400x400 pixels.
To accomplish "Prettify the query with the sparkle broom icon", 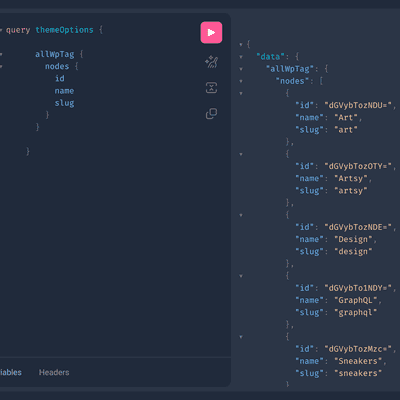I will click(211, 62).
